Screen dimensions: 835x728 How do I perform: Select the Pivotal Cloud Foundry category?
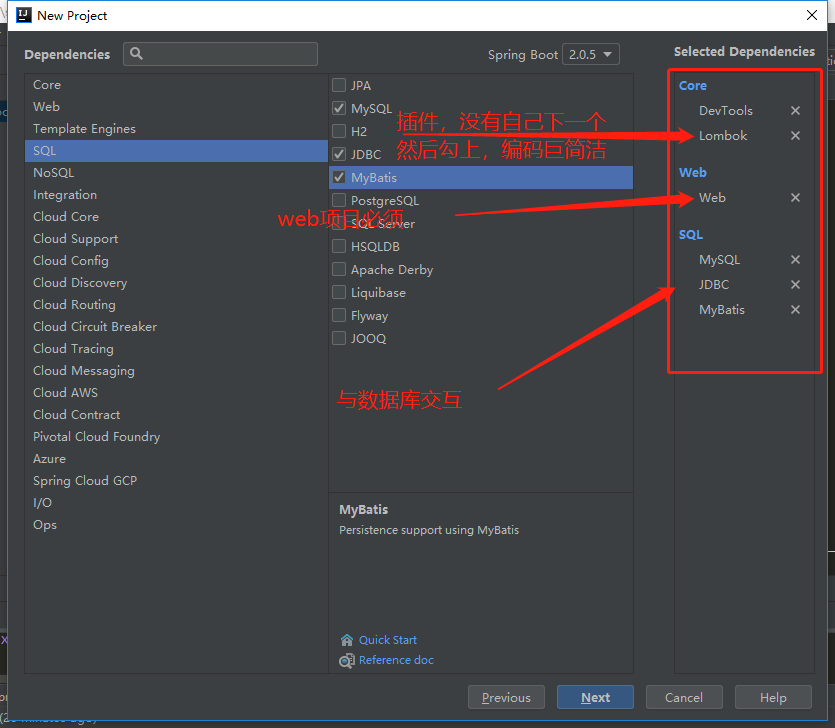click(x=176, y=437)
